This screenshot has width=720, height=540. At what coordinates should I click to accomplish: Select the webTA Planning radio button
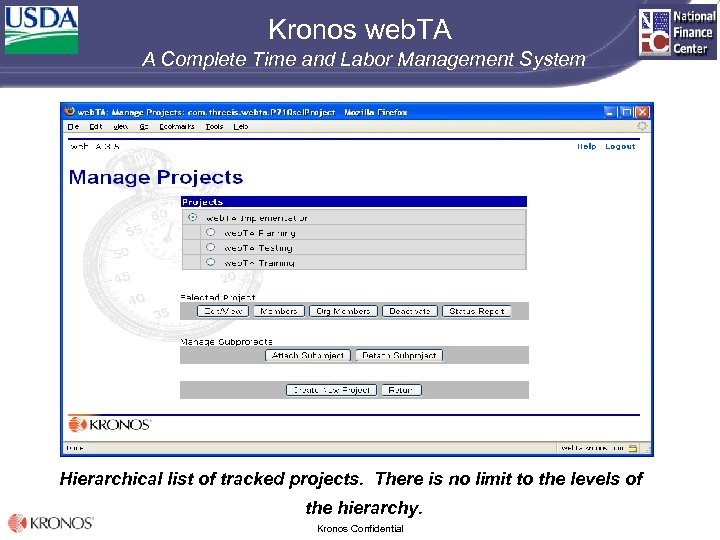point(210,232)
